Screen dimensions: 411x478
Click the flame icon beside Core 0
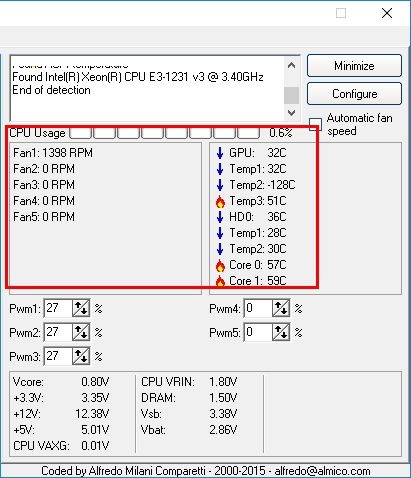pyautogui.click(x=220, y=266)
